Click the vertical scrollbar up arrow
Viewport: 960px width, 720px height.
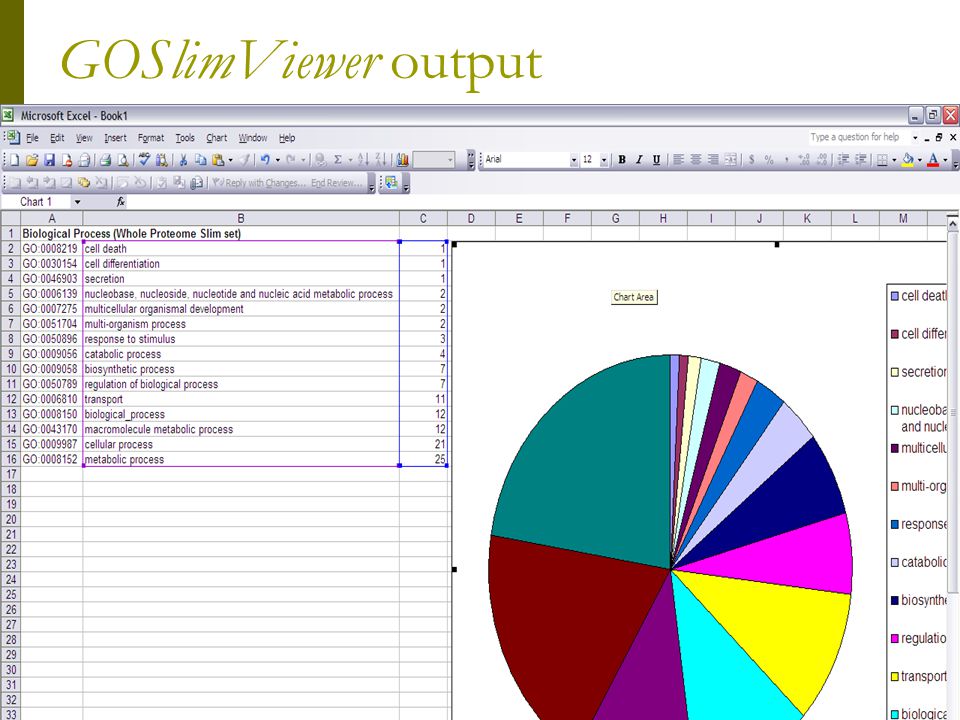[953, 225]
